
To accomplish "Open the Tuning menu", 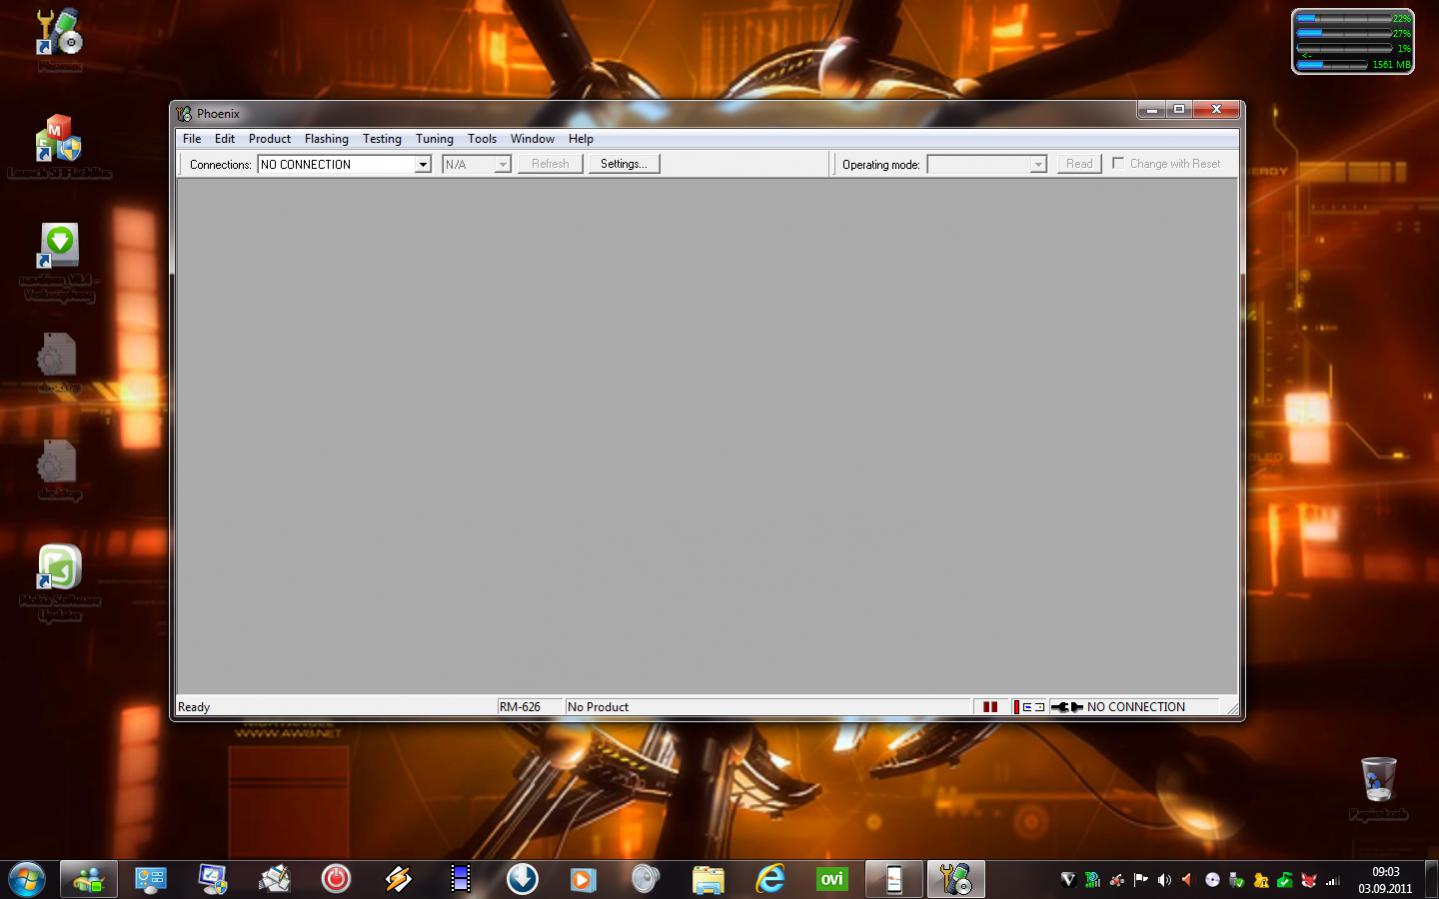I will 435,139.
